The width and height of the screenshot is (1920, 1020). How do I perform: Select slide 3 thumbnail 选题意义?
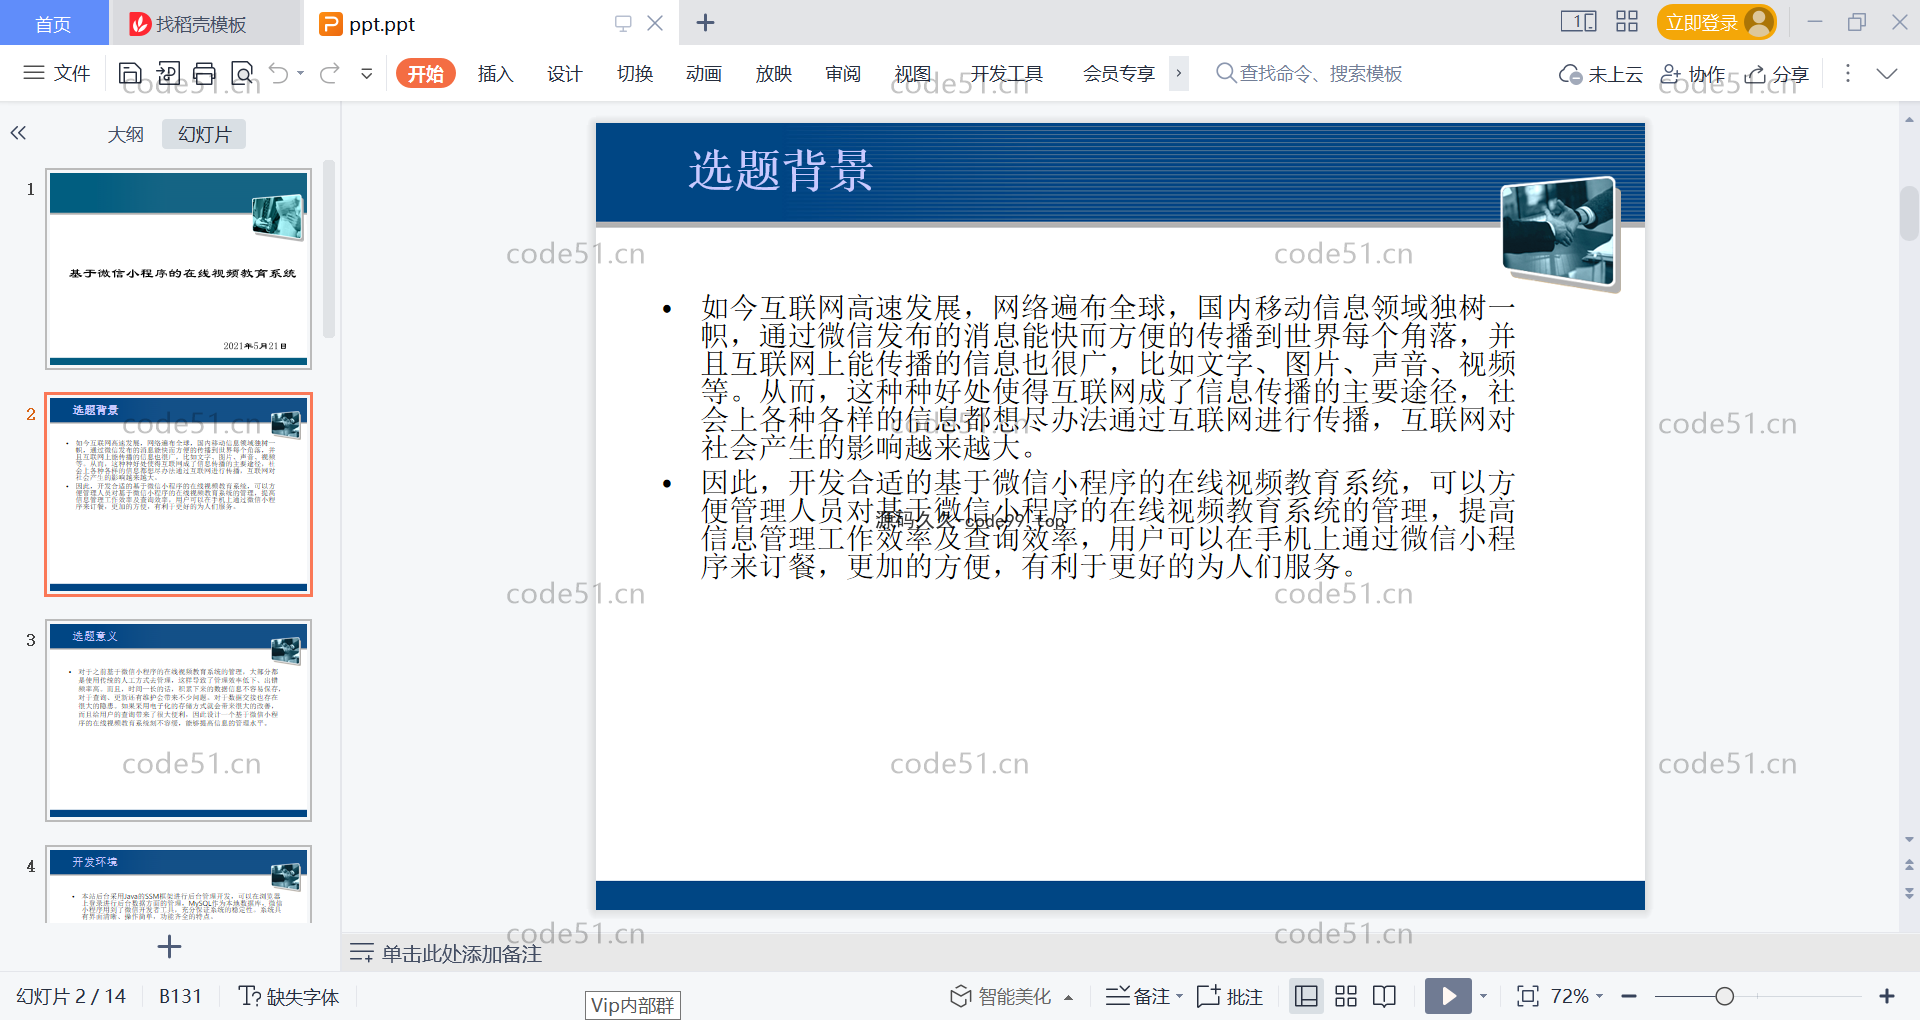click(178, 720)
